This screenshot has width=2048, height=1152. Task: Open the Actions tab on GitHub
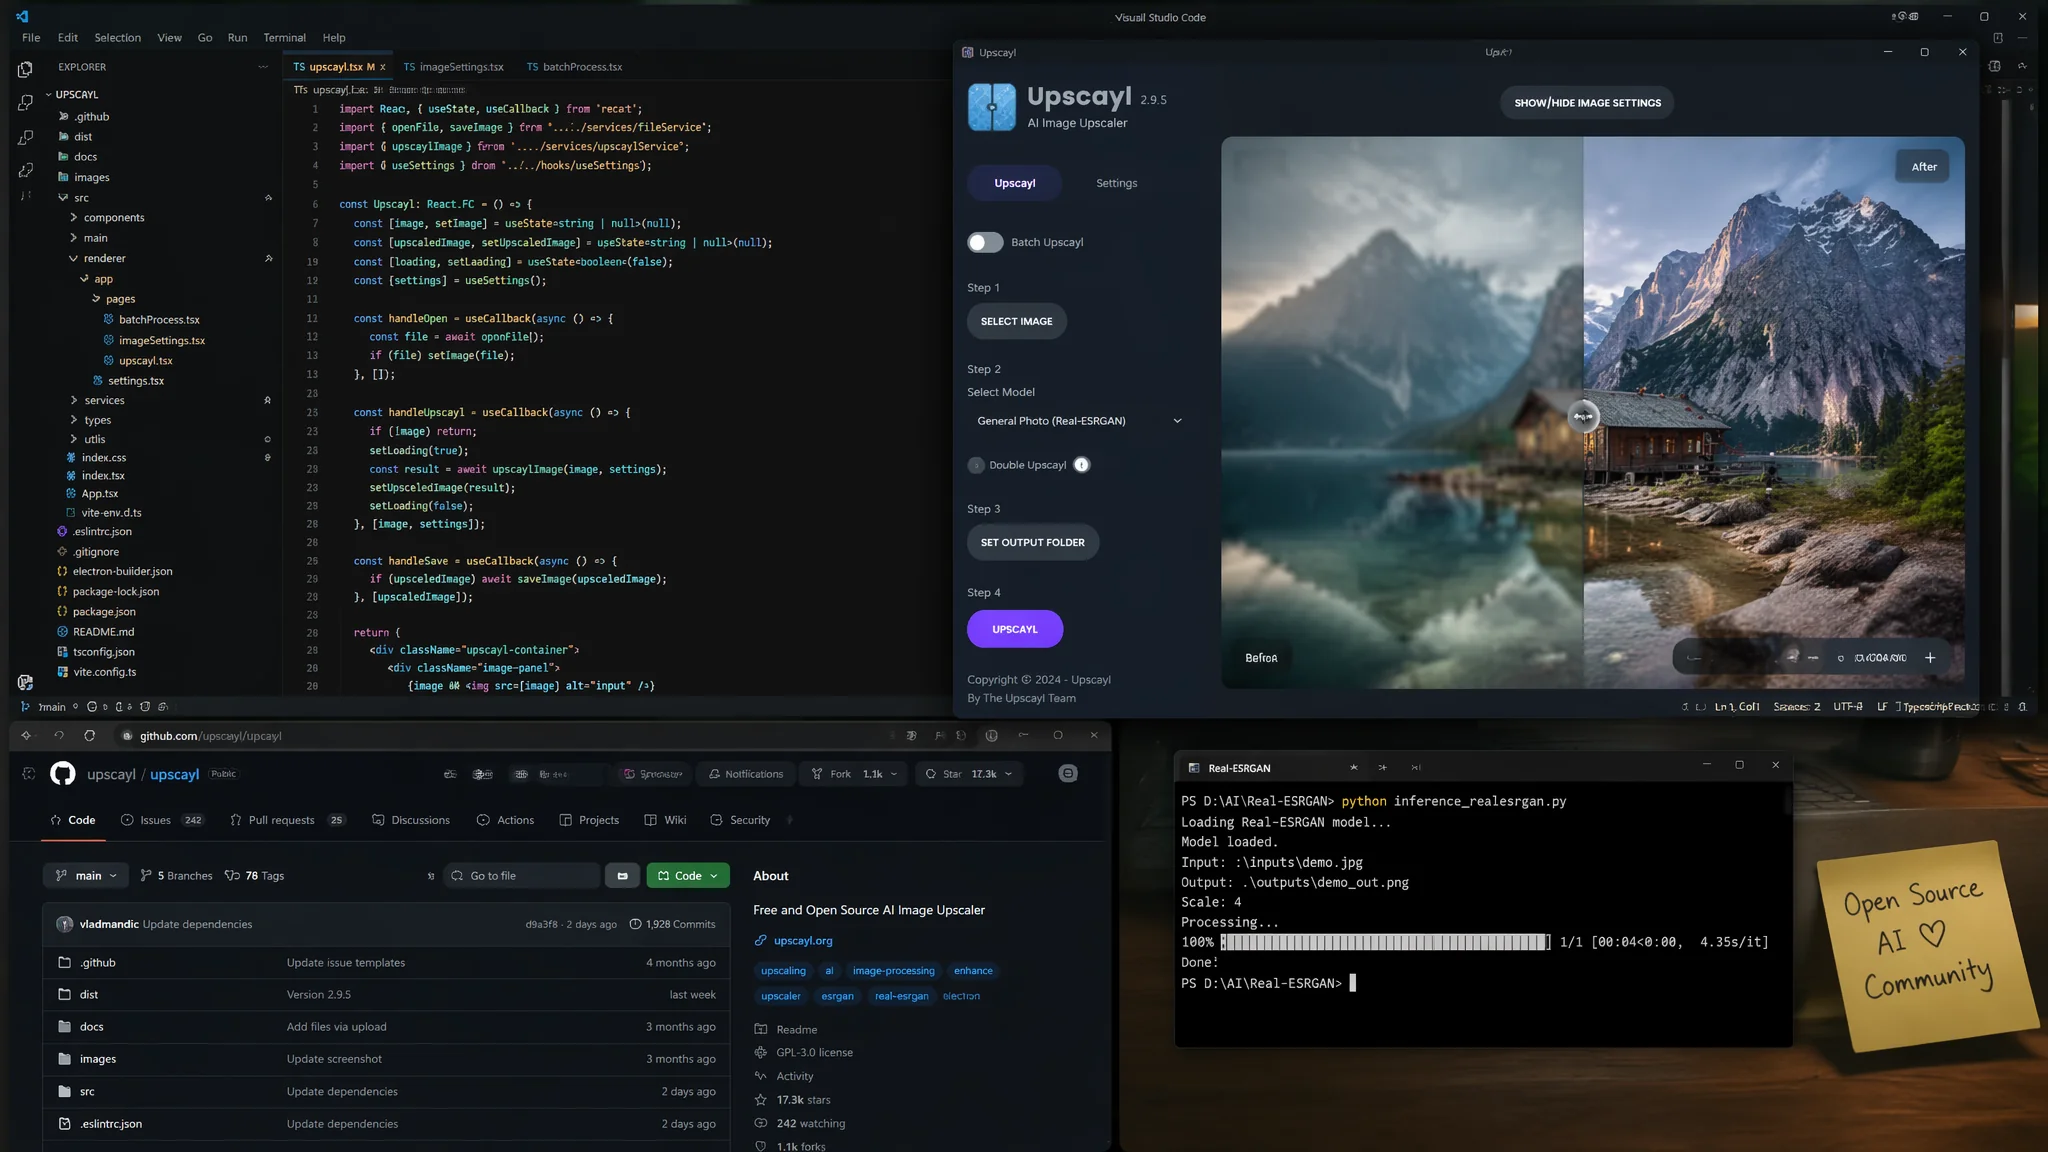click(x=506, y=820)
